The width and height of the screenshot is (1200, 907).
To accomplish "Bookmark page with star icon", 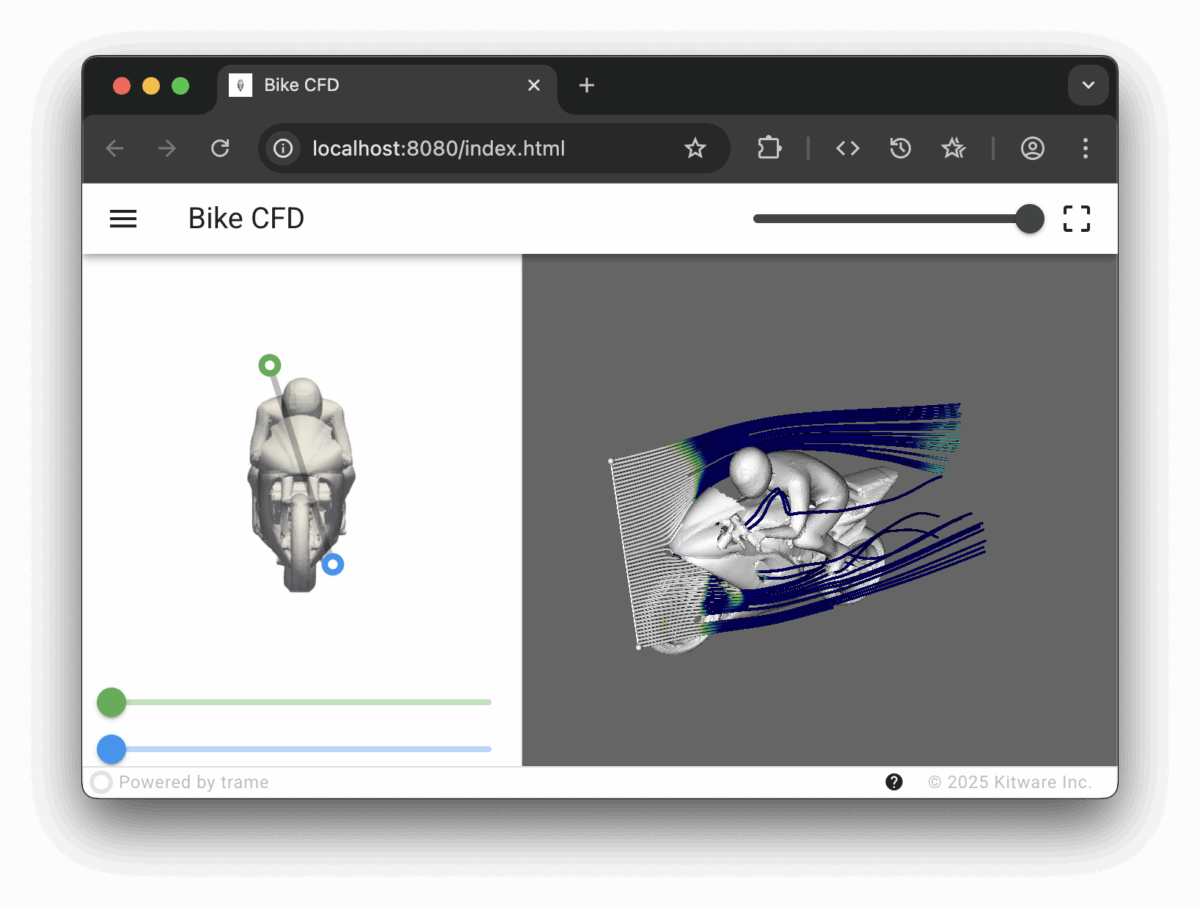I will point(695,149).
